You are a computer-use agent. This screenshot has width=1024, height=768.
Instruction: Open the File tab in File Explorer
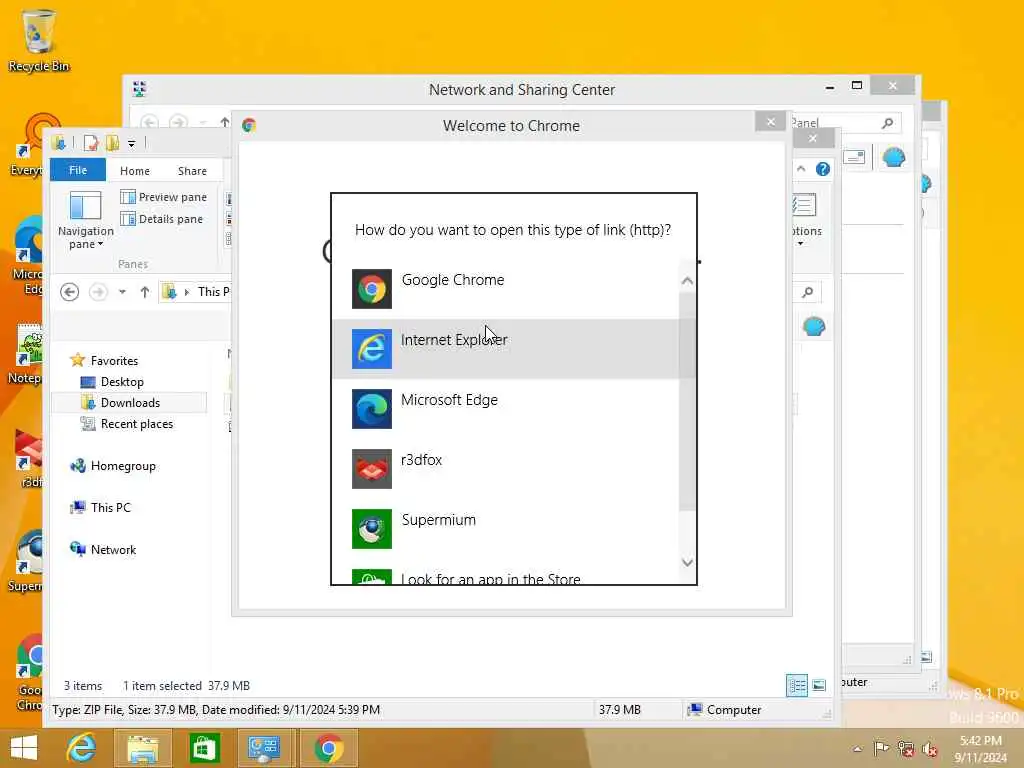(78, 170)
